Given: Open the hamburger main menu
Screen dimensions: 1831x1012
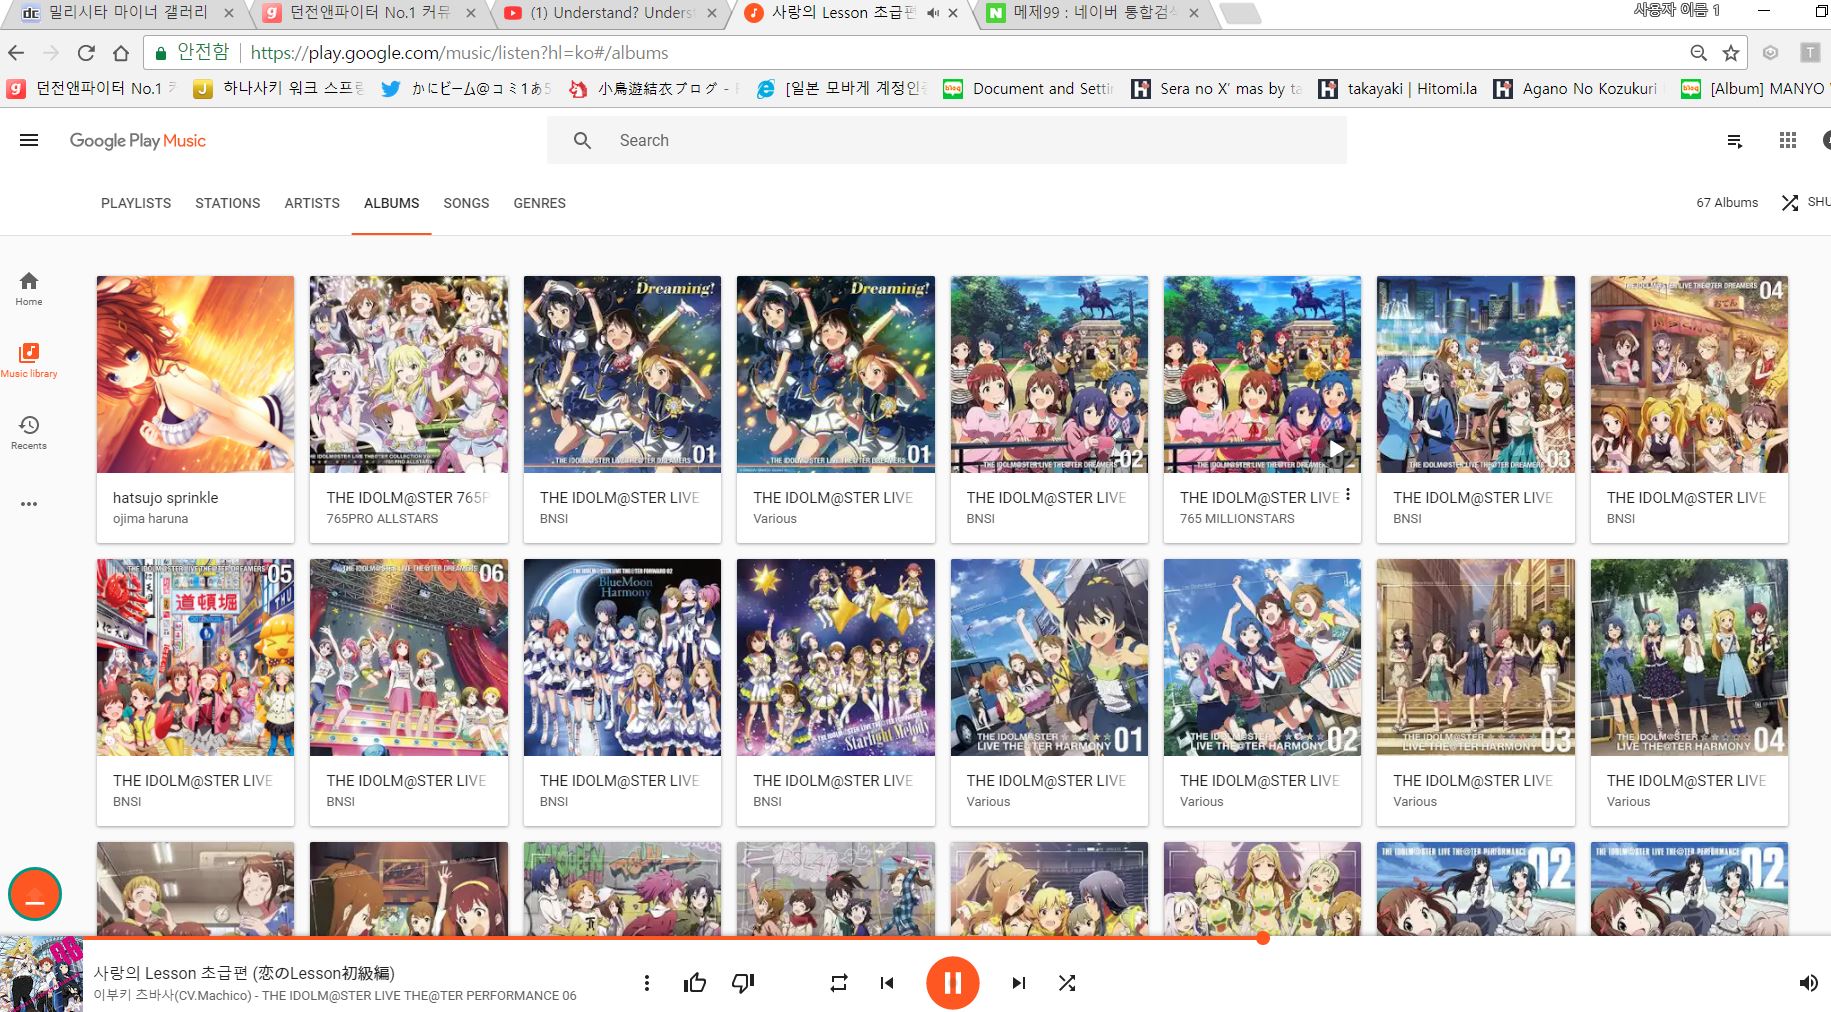Looking at the screenshot, I should (x=29, y=140).
